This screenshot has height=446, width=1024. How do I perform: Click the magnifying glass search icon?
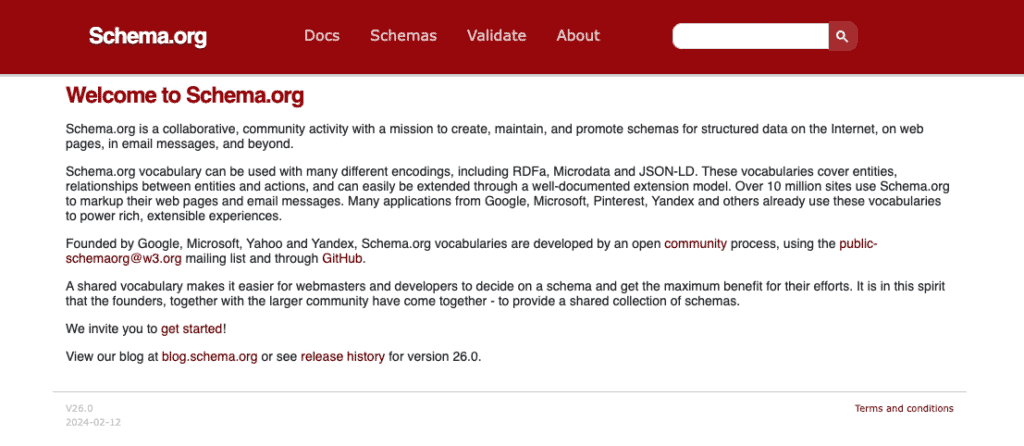[x=842, y=36]
